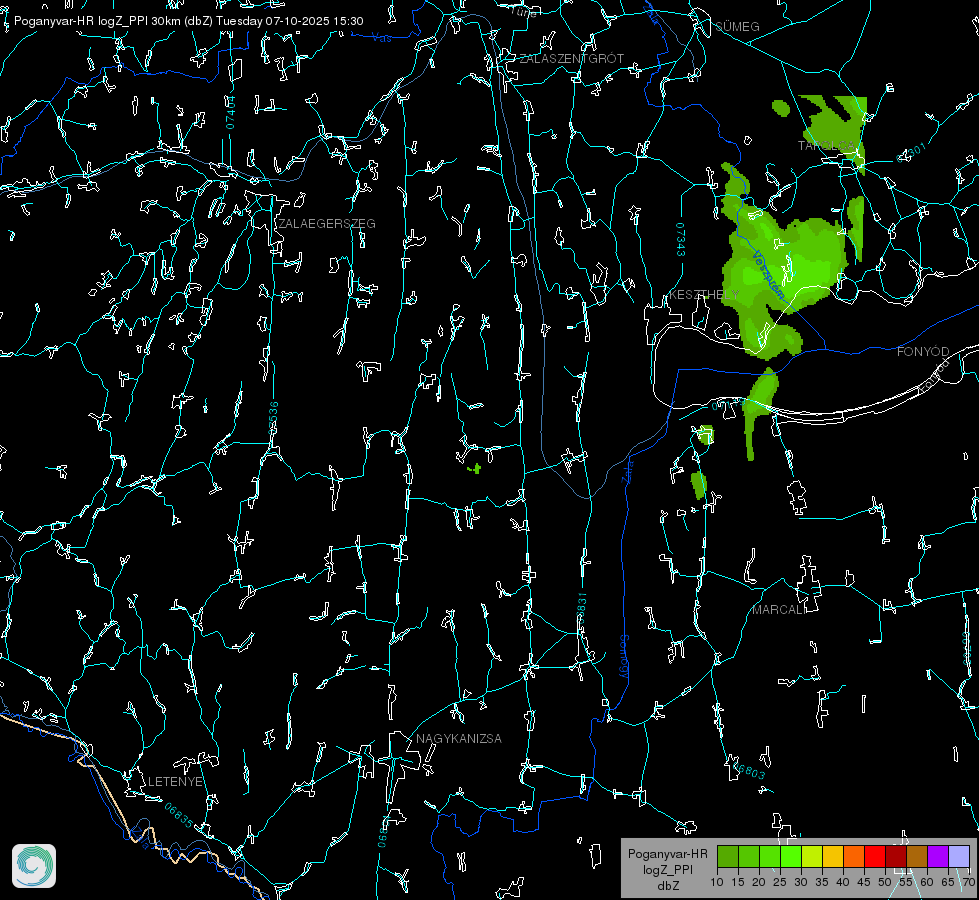
Task: Select the ZALASZENTGRÓT town label
Action: pos(571,58)
